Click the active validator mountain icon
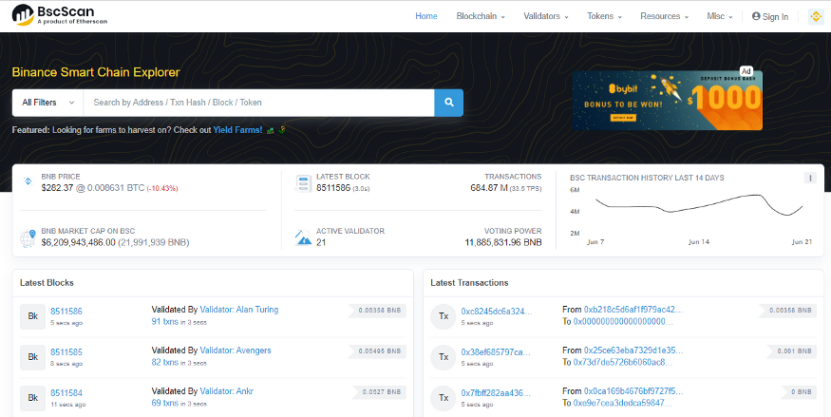Screen dimensions: 831x417 [x=303, y=238]
